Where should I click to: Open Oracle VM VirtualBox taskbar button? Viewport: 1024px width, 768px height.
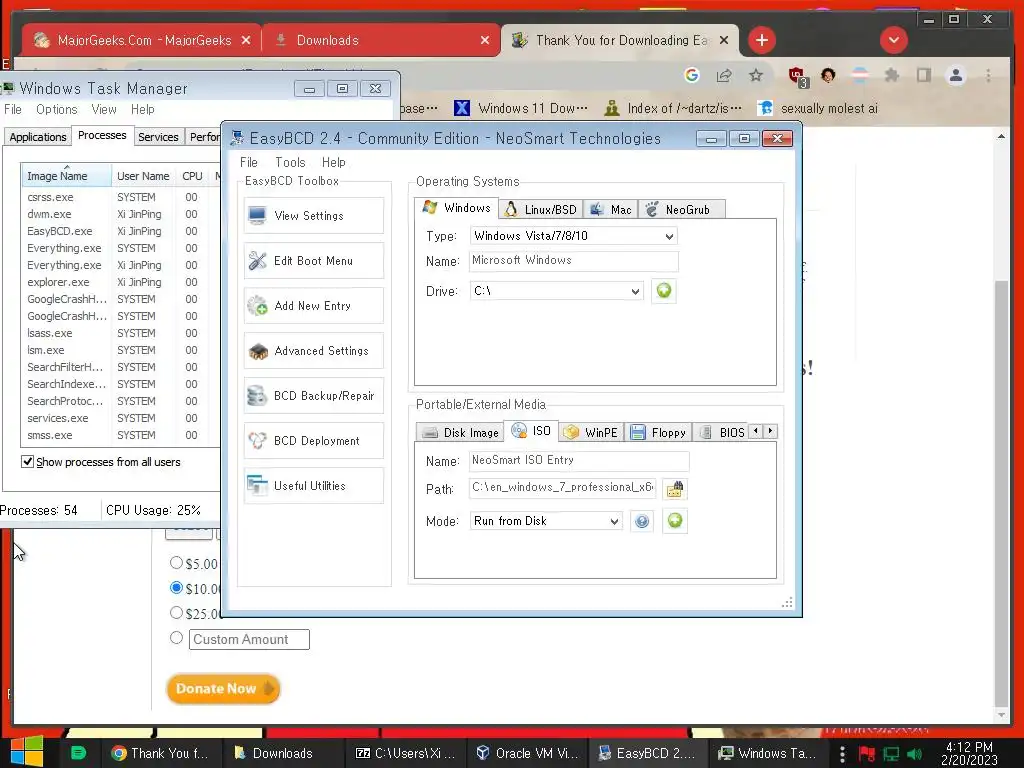click(x=528, y=753)
